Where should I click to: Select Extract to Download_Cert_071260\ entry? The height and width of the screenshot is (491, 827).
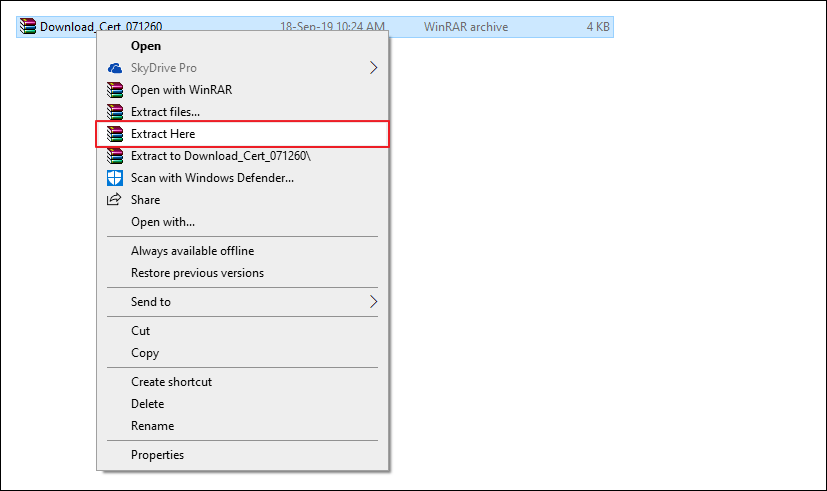coord(243,156)
